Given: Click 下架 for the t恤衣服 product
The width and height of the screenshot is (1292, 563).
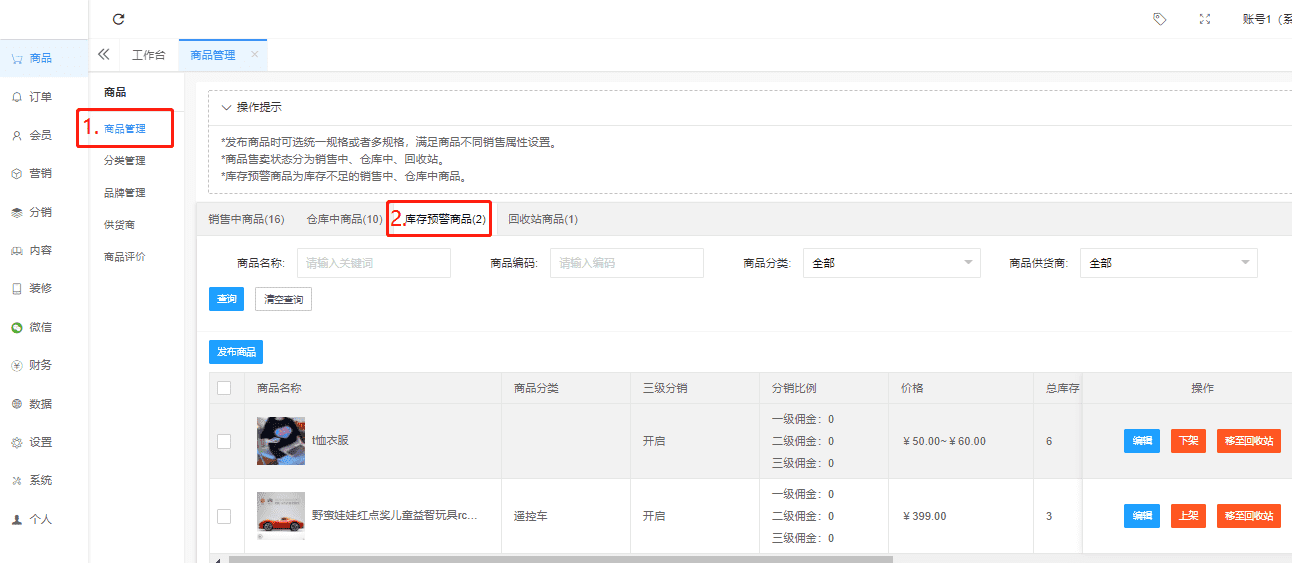Looking at the screenshot, I should pyautogui.click(x=1188, y=441).
